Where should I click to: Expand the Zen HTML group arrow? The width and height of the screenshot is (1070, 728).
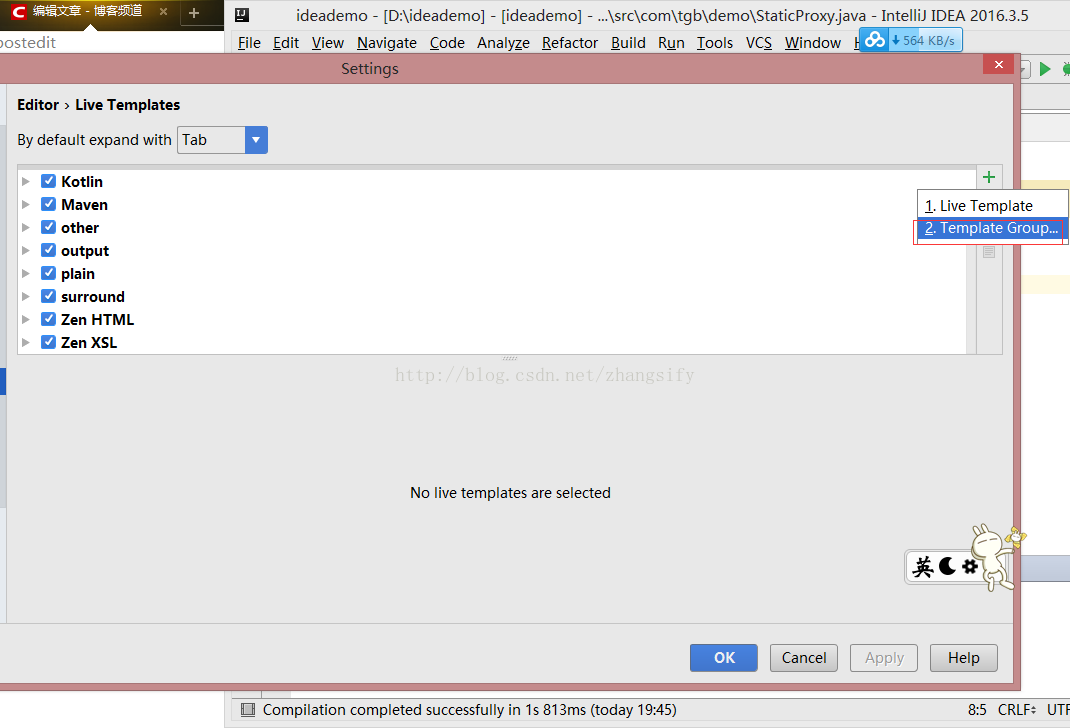(26, 319)
